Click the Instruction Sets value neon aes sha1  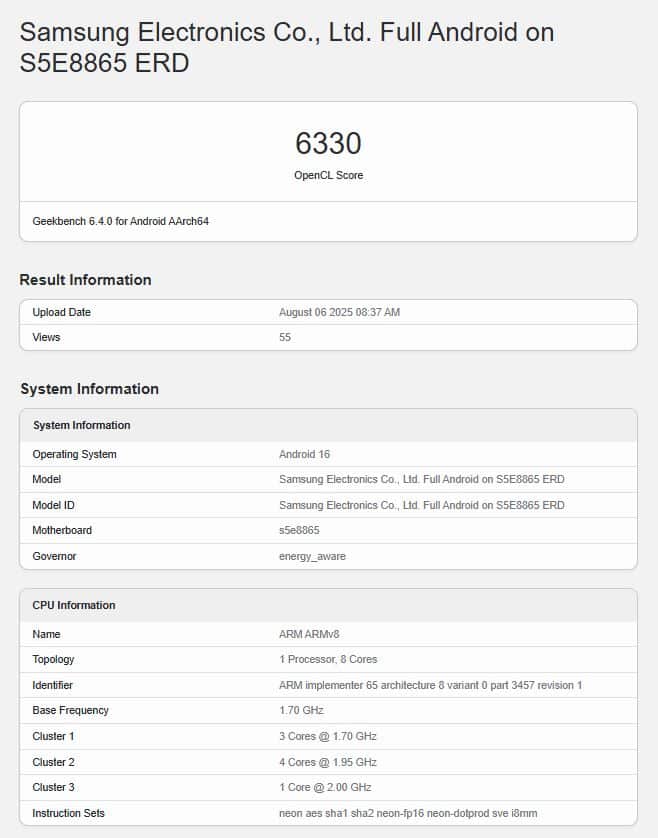(408, 813)
